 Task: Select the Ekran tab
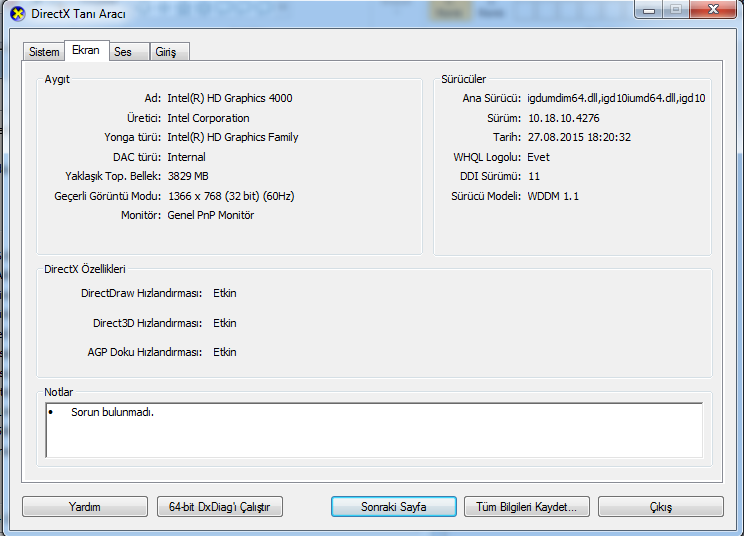coord(86,50)
